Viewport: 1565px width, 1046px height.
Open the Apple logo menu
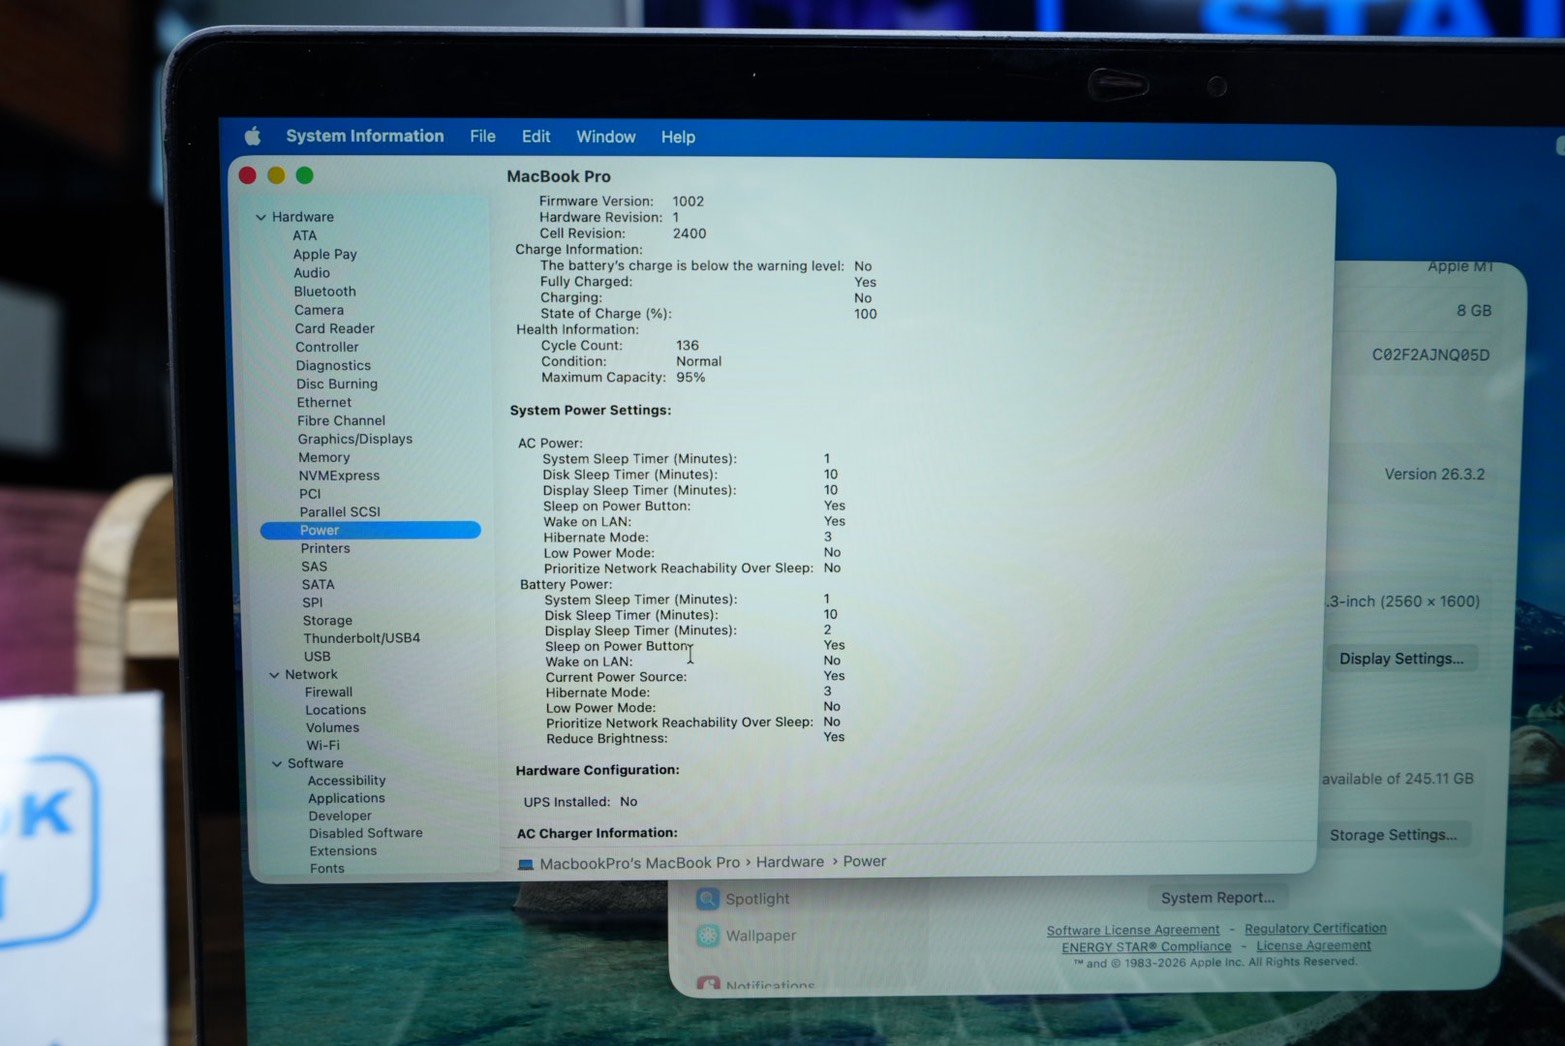(253, 136)
